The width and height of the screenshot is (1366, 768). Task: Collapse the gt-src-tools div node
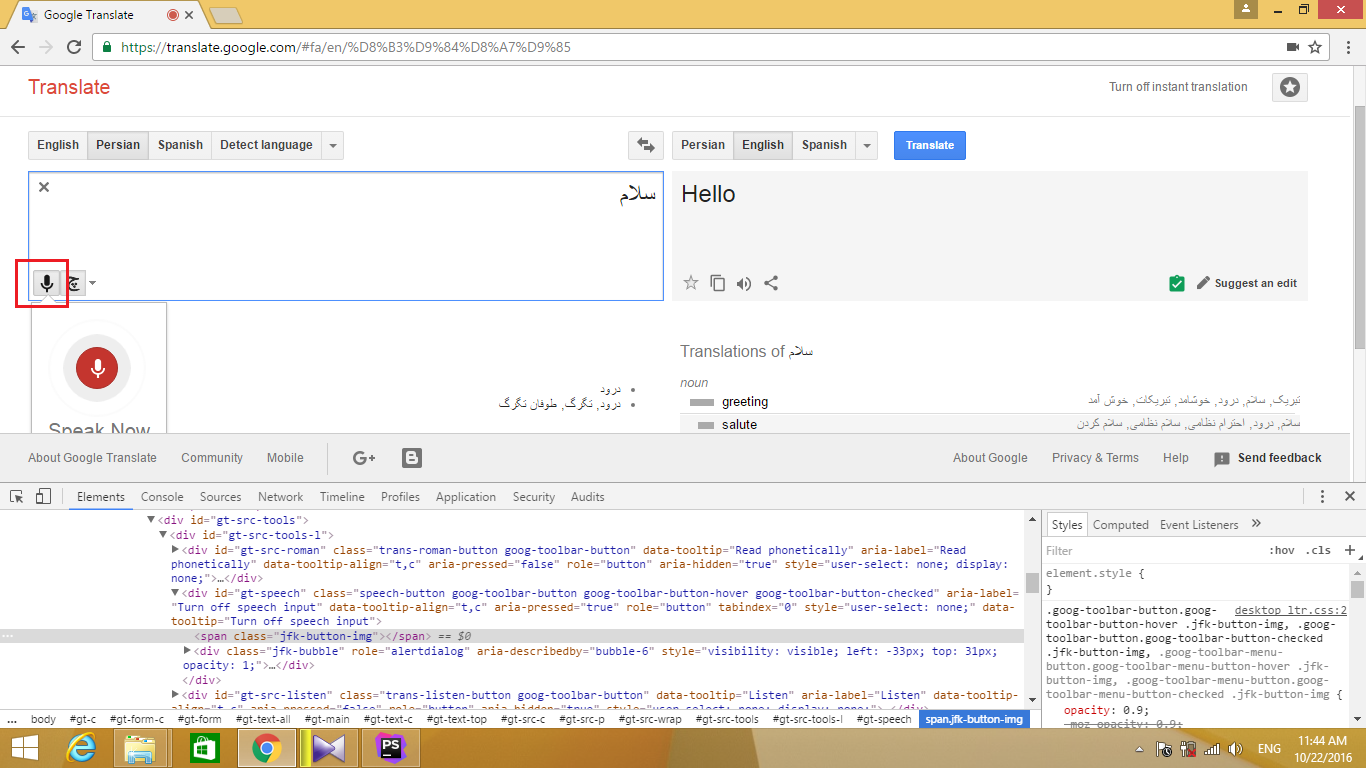(152, 520)
